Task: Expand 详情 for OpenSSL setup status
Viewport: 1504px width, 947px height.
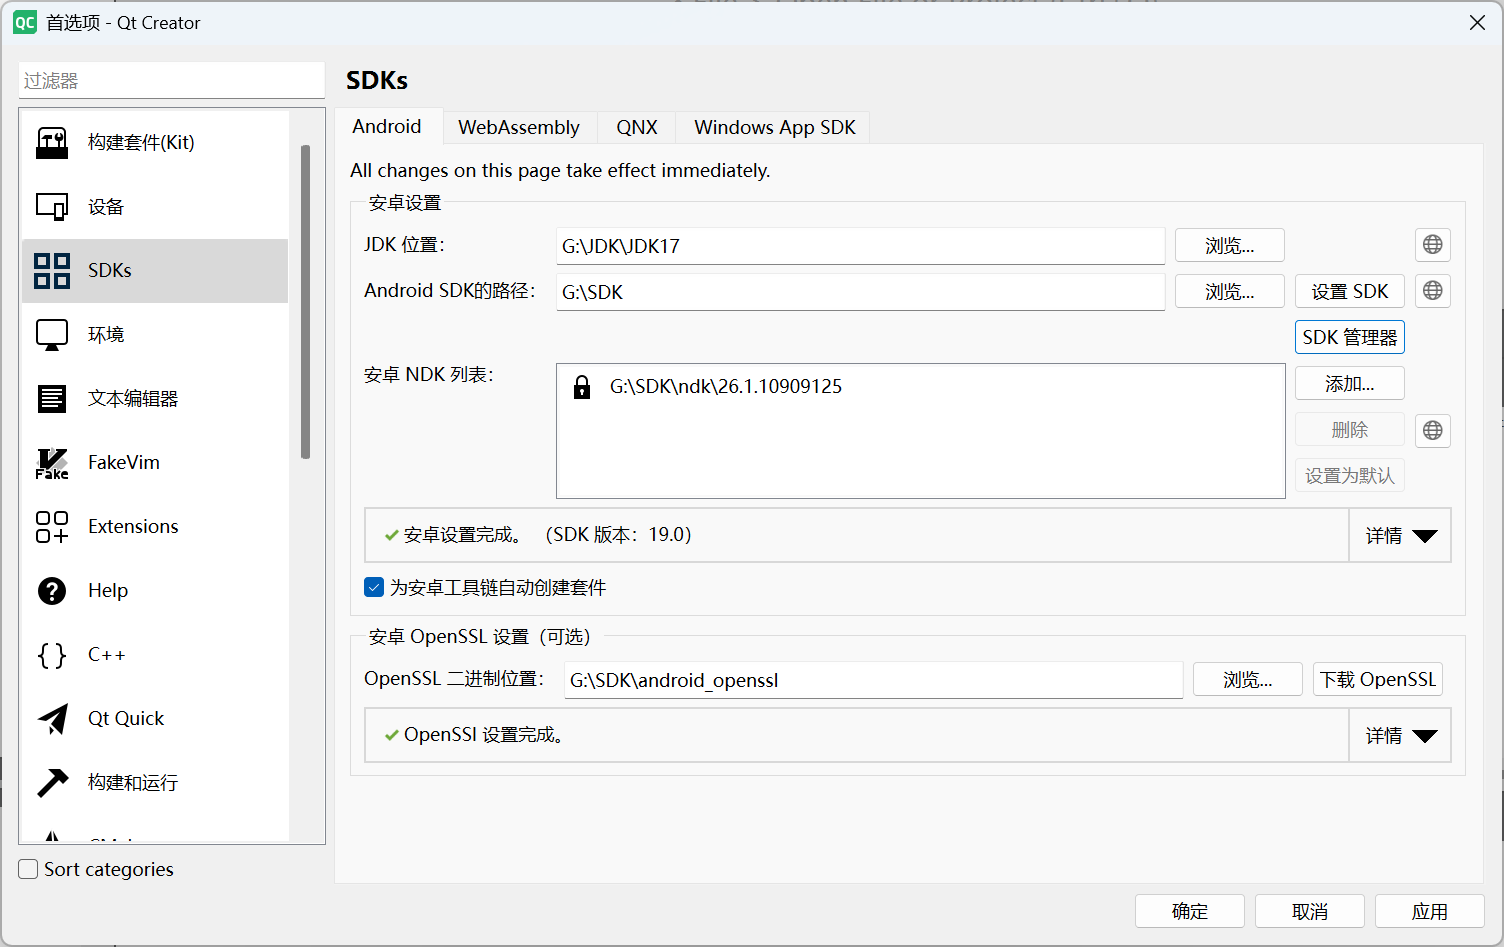Action: 1400,736
